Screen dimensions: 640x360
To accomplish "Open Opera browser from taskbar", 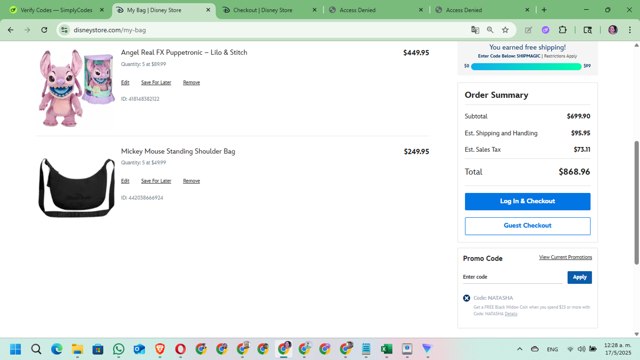I will click(180, 349).
